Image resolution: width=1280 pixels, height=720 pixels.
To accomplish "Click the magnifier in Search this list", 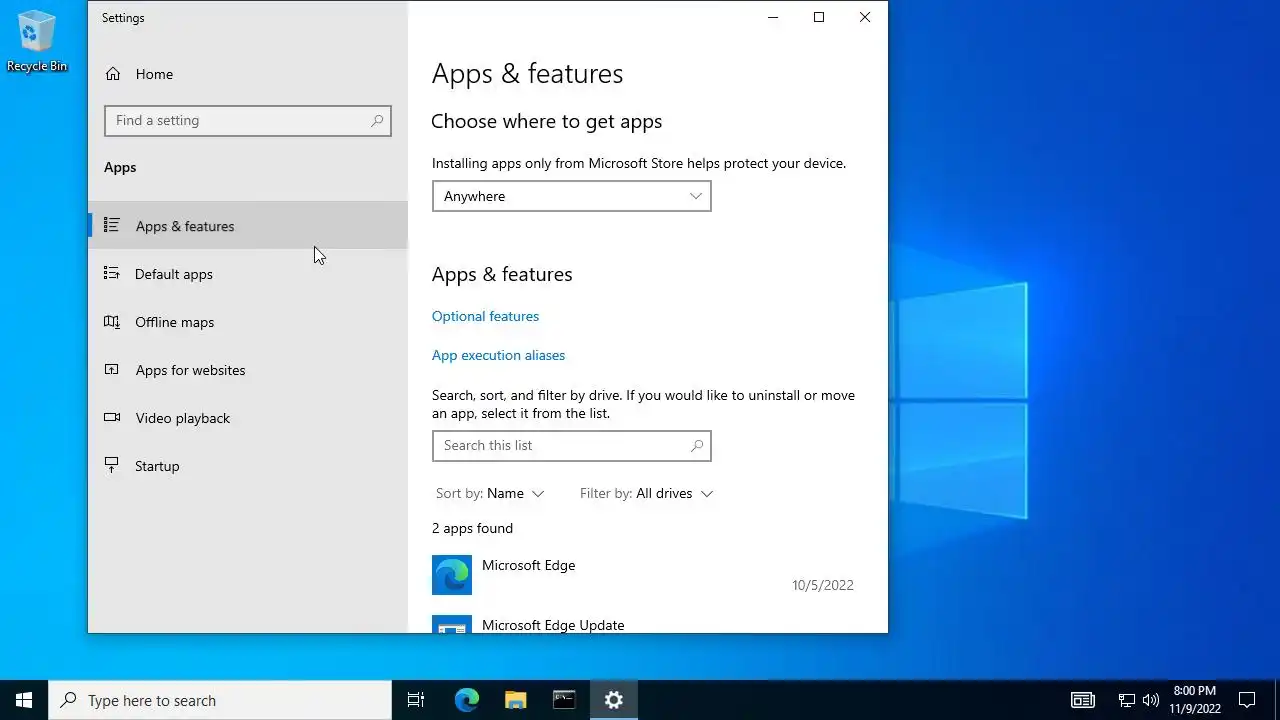I will pos(697,446).
